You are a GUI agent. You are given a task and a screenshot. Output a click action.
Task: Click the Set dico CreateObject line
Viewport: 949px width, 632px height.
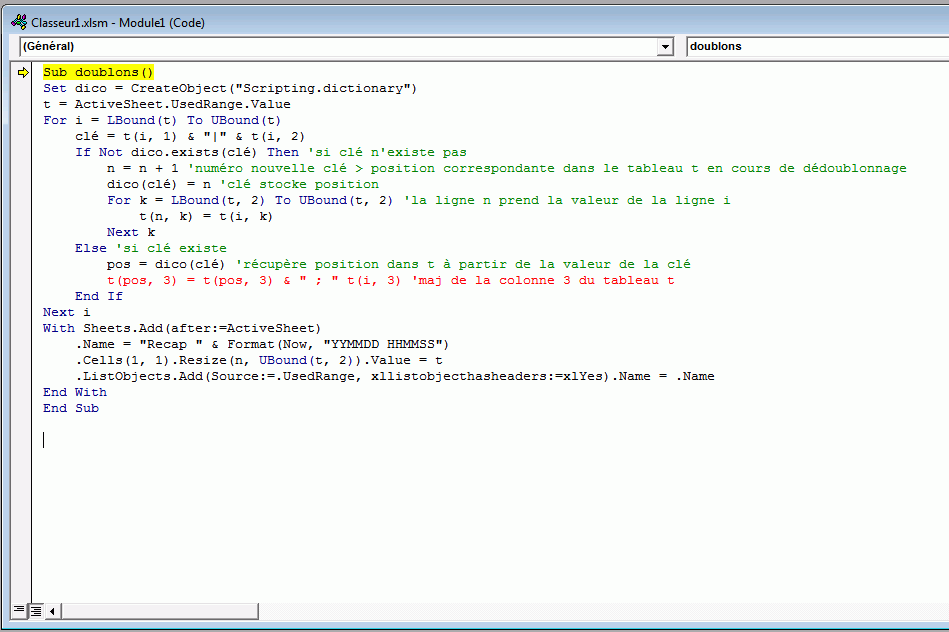click(x=229, y=88)
